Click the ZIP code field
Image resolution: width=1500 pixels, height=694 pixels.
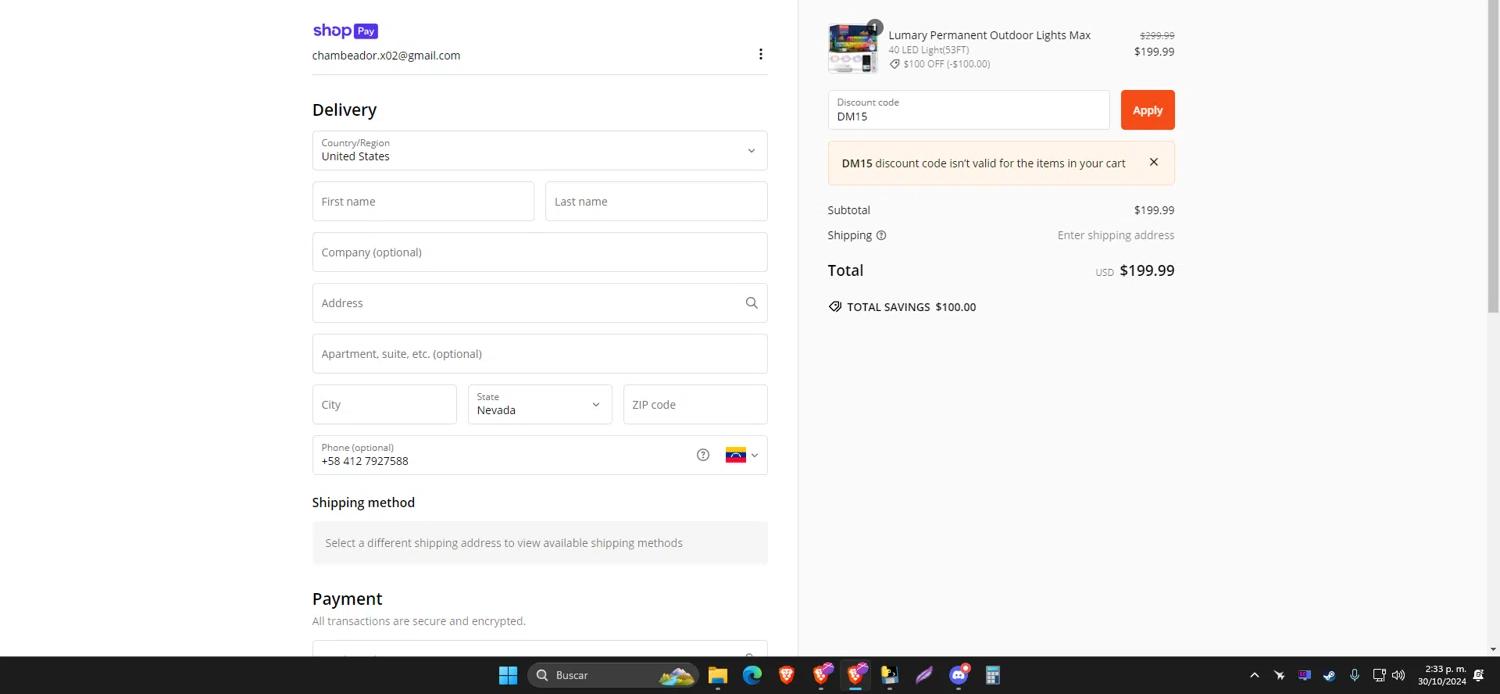[695, 405]
